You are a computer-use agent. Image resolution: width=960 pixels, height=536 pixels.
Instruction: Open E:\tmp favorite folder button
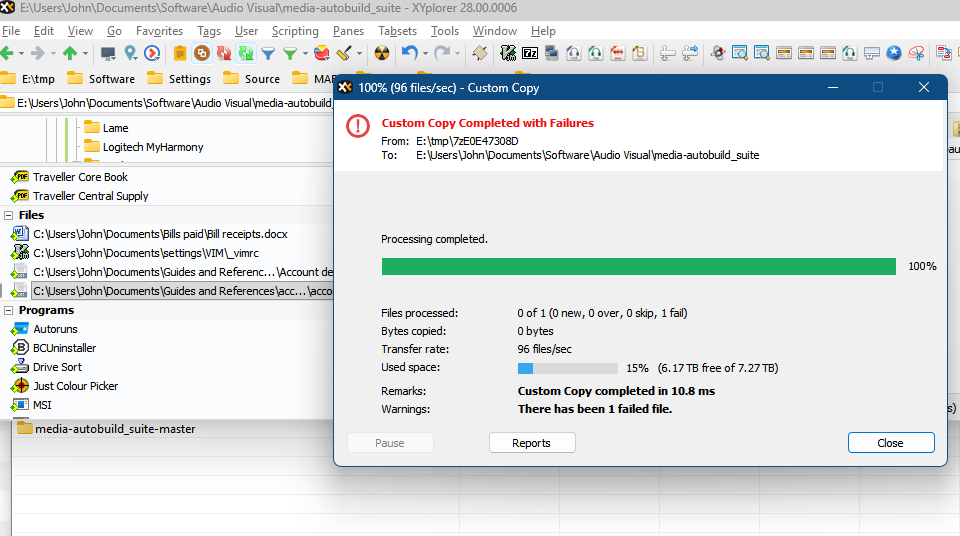click(x=28, y=78)
